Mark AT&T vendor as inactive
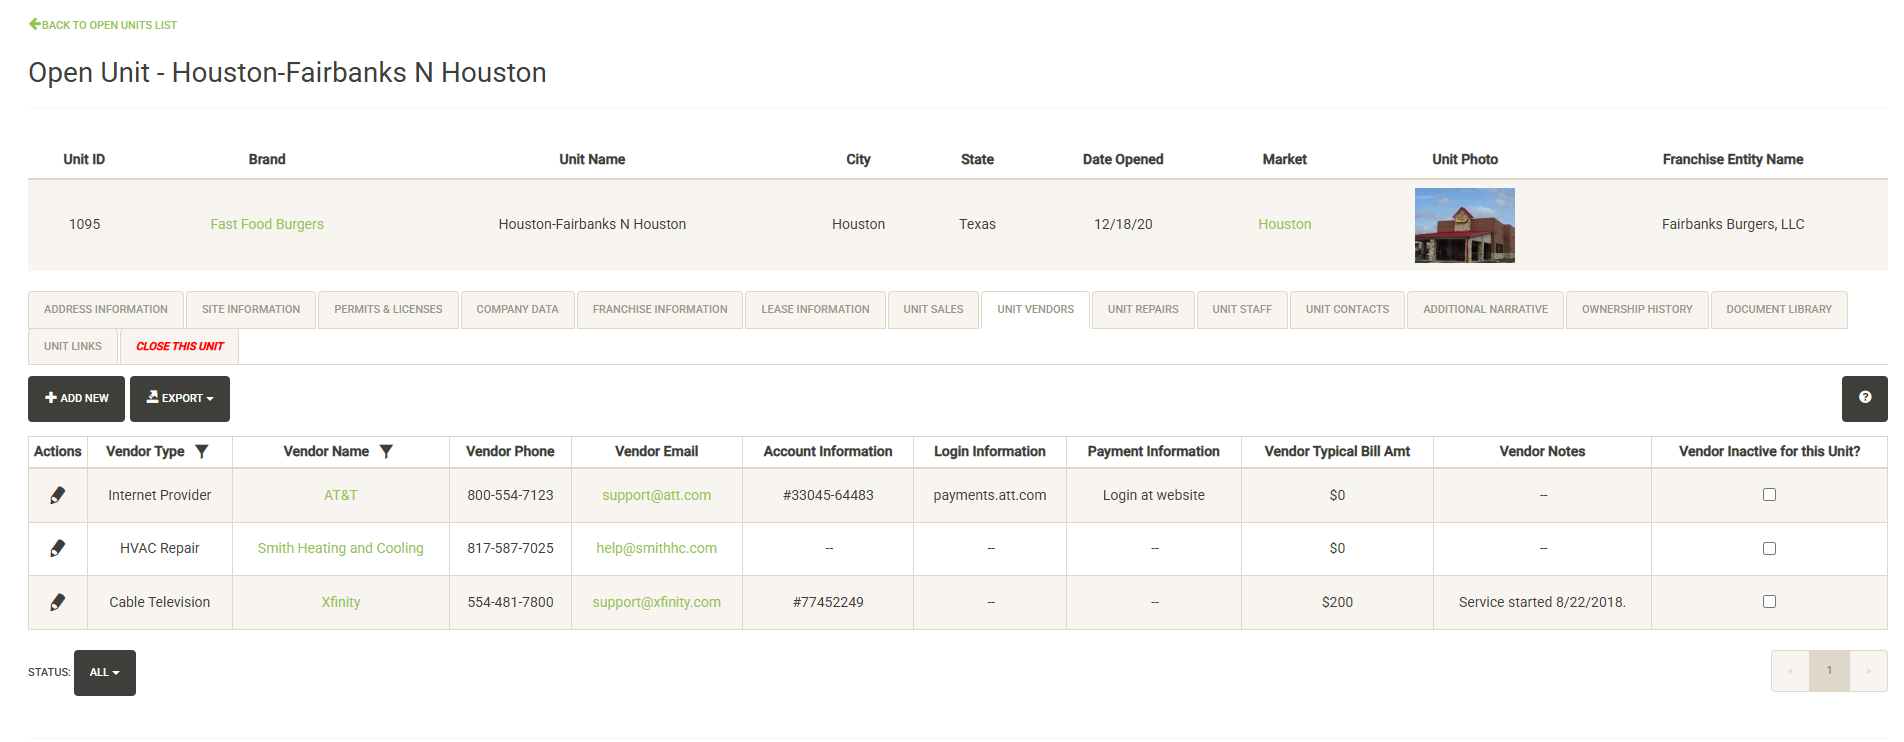The height and width of the screenshot is (742, 1904). point(1769,495)
